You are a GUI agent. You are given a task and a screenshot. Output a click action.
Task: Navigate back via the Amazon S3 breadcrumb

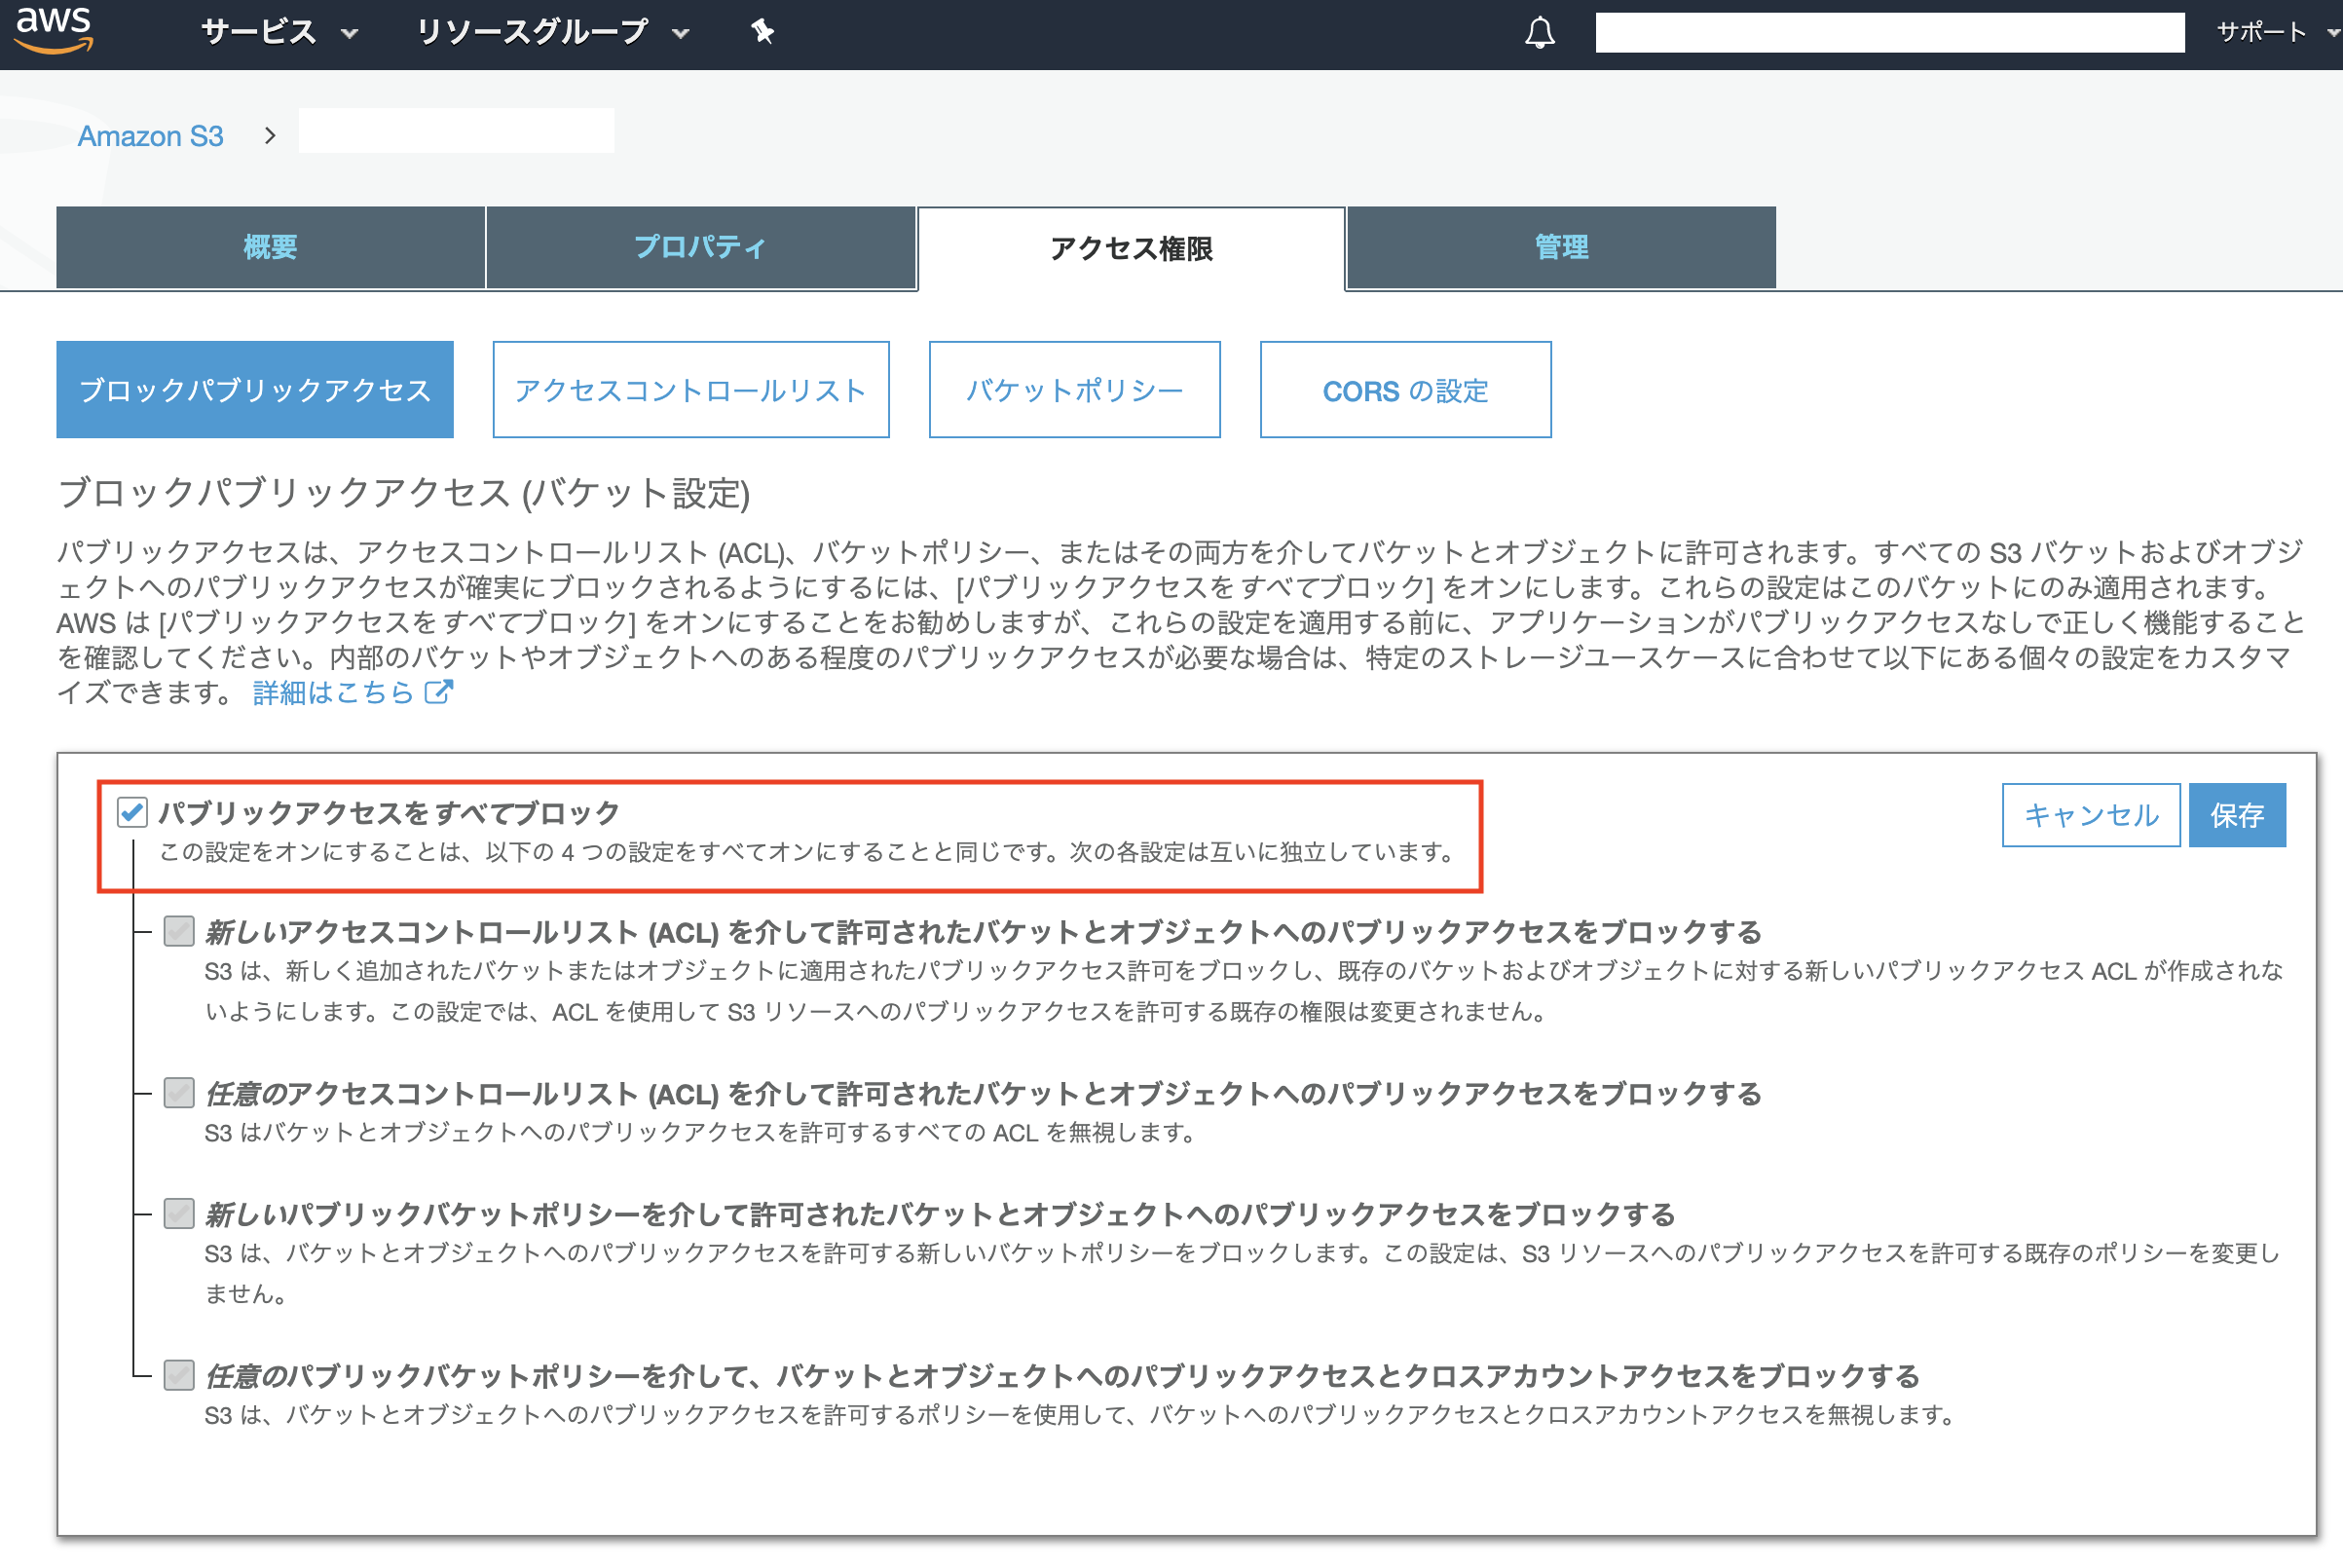[151, 135]
